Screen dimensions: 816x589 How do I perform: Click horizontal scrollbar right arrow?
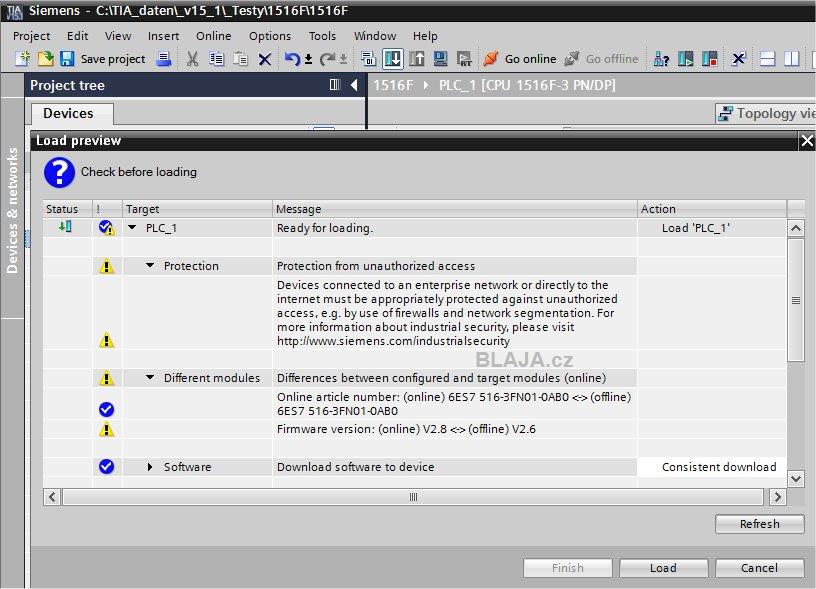pyautogui.click(x=777, y=497)
